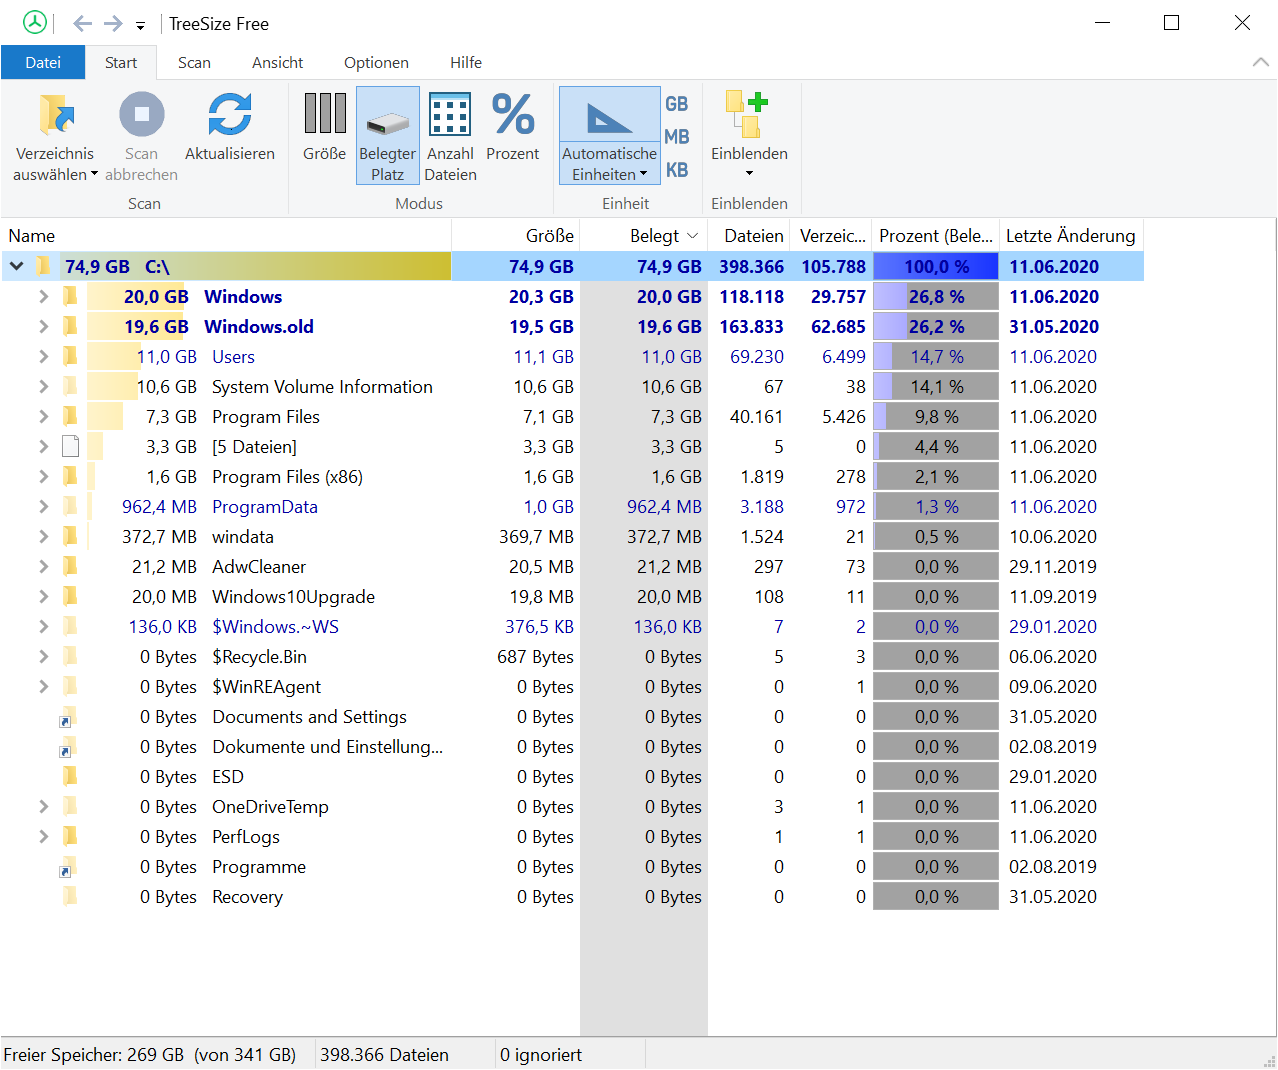Sort by Prozent (Bele... column header
The image size is (1278, 1070).
click(x=935, y=236)
